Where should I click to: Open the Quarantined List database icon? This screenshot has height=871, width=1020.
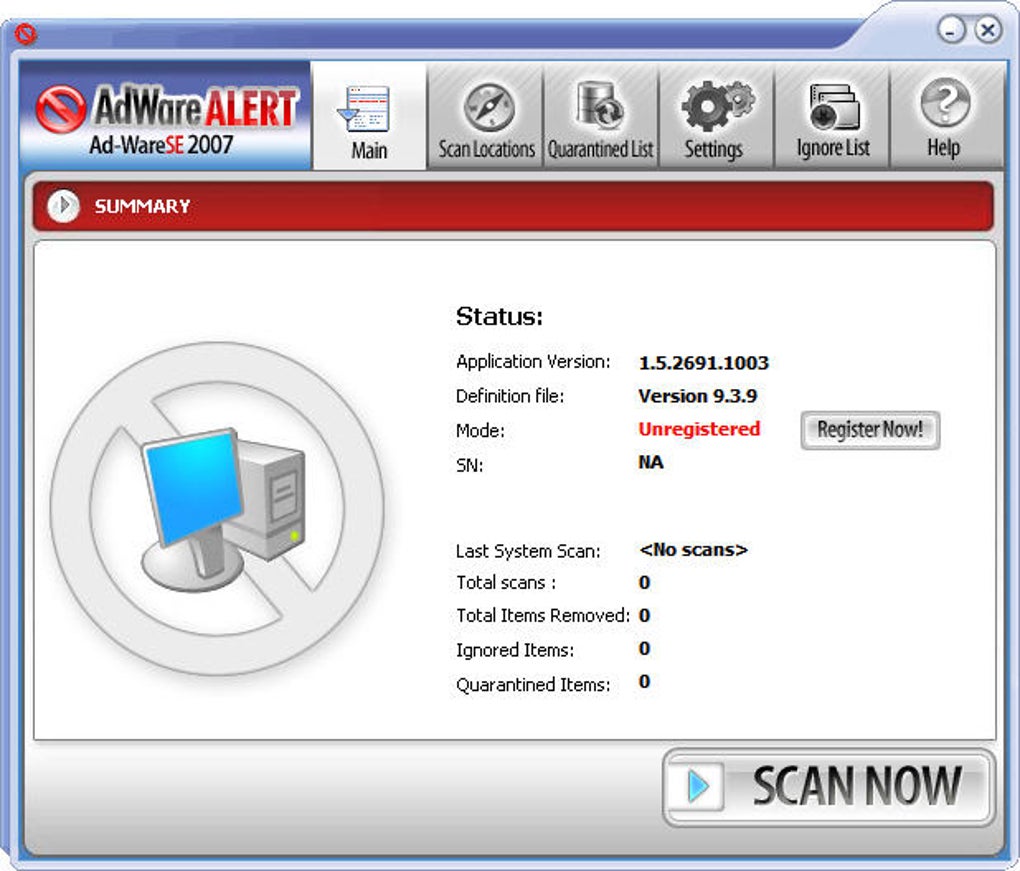[x=600, y=105]
